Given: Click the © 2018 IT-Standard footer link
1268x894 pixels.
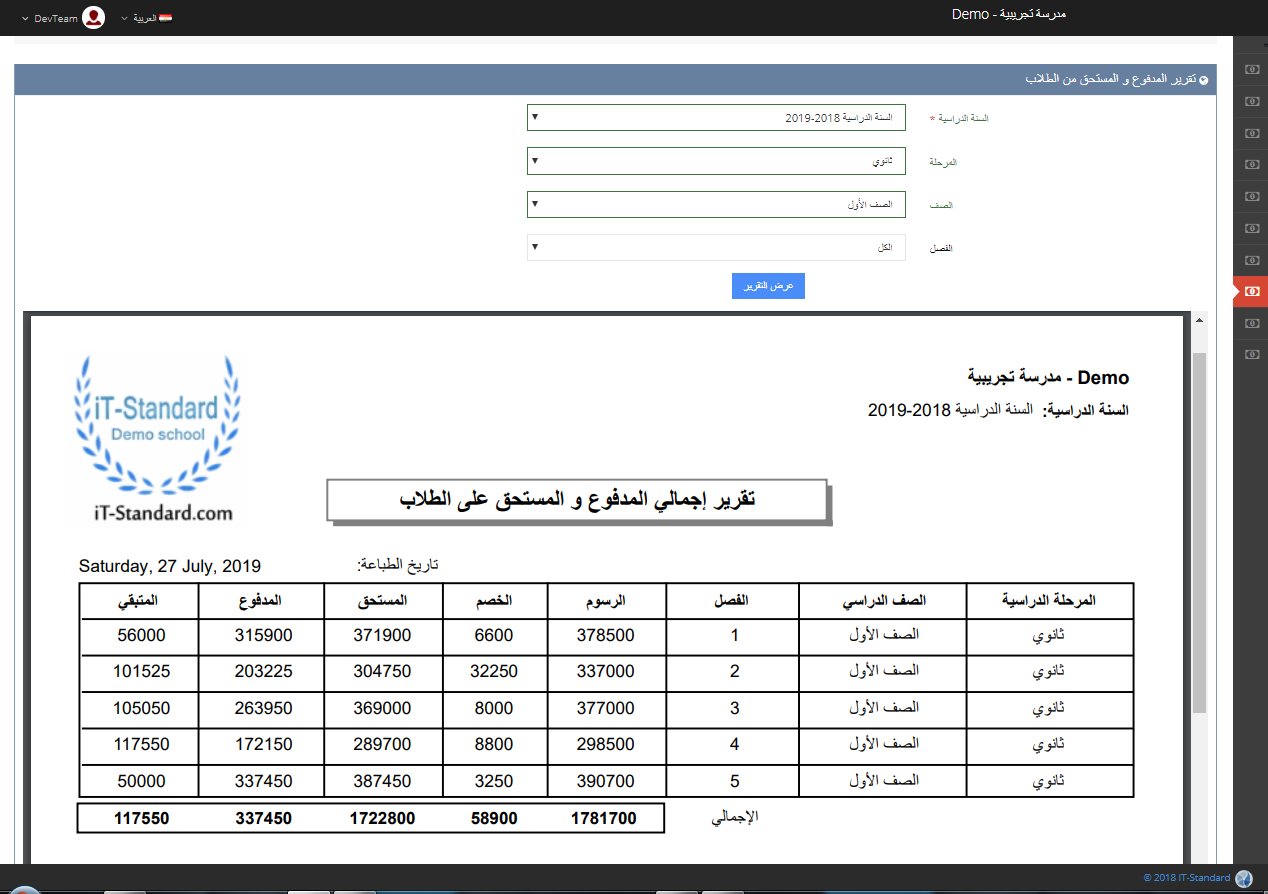Looking at the screenshot, I should coord(1187,878).
